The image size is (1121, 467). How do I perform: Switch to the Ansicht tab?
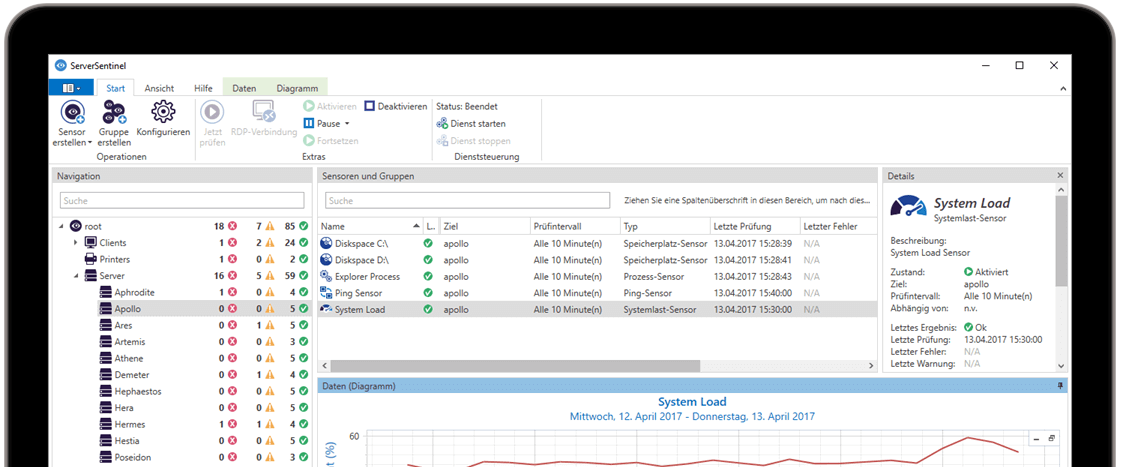pyautogui.click(x=159, y=89)
